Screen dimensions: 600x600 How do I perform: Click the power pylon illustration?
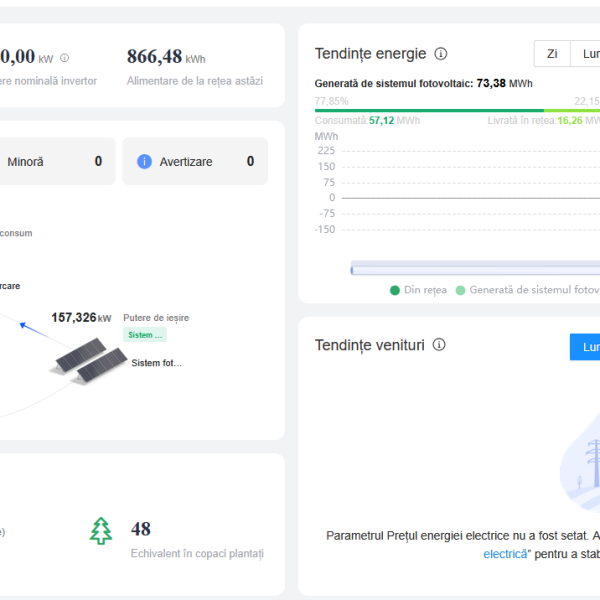click(588, 460)
